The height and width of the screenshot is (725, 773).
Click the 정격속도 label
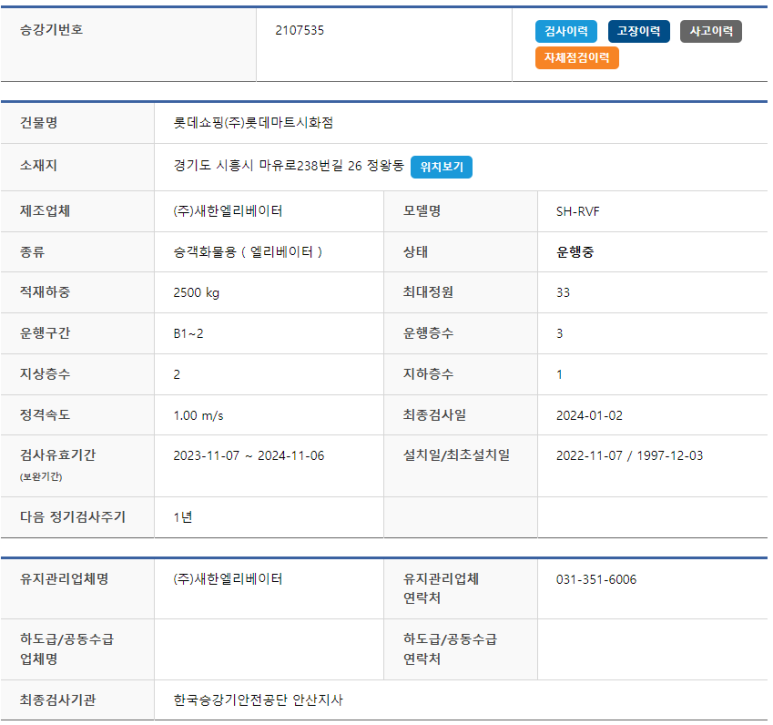(45, 414)
